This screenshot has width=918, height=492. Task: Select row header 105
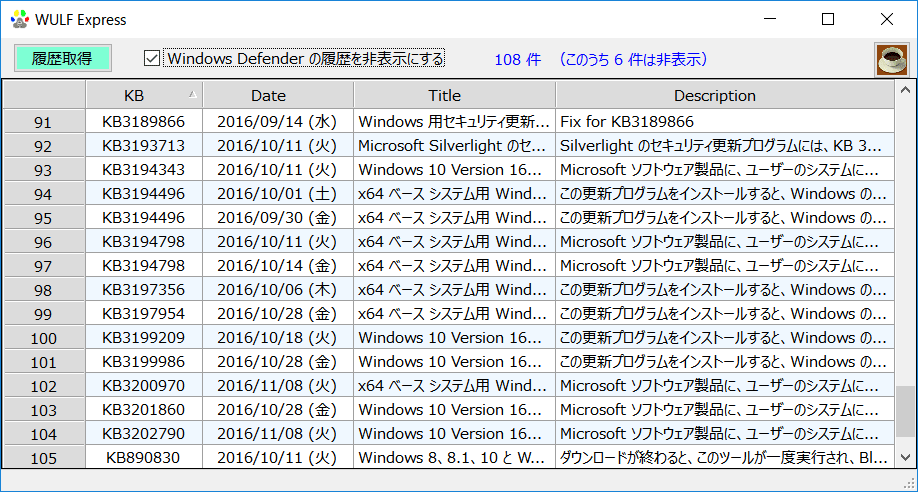coord(43,457)
